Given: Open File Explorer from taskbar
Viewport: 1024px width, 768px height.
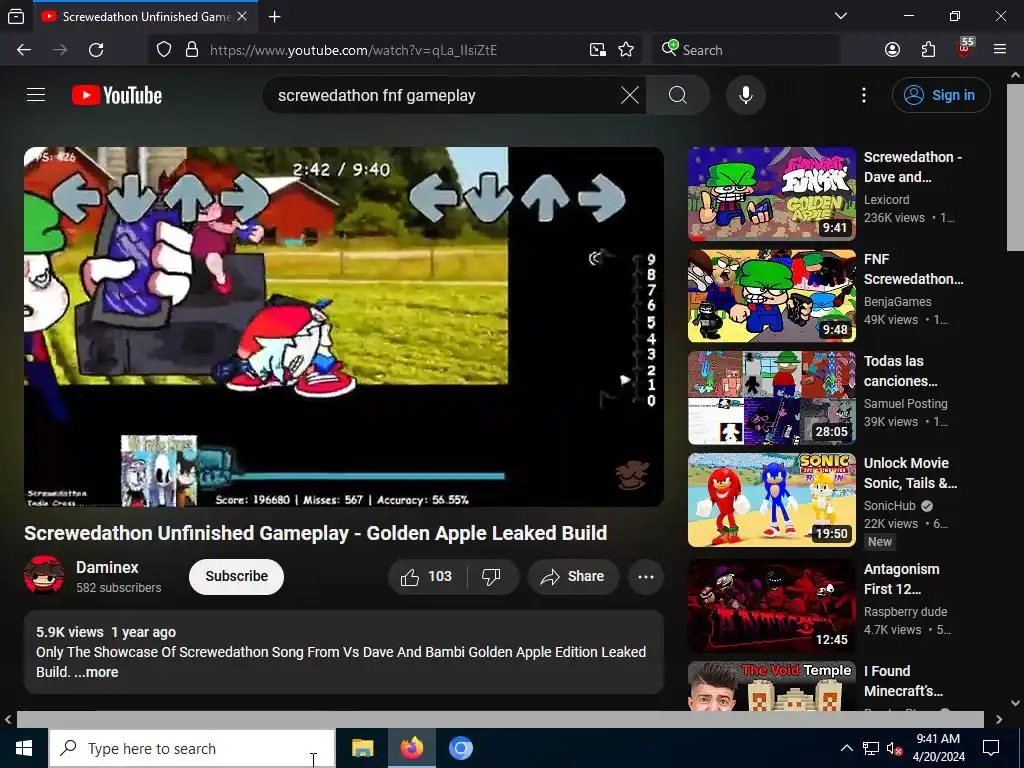Looking at the screenshot, I should point(362,748).
